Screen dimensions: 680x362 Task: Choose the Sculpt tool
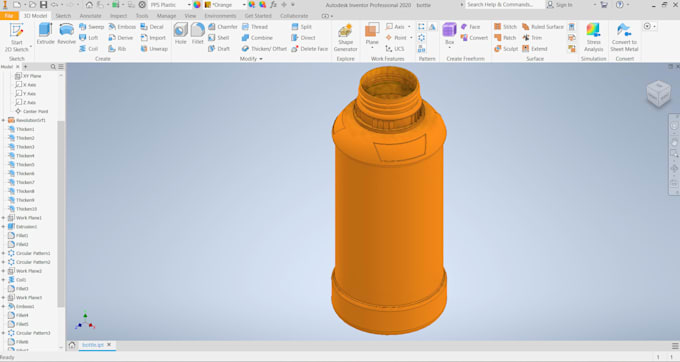(506, 49)
